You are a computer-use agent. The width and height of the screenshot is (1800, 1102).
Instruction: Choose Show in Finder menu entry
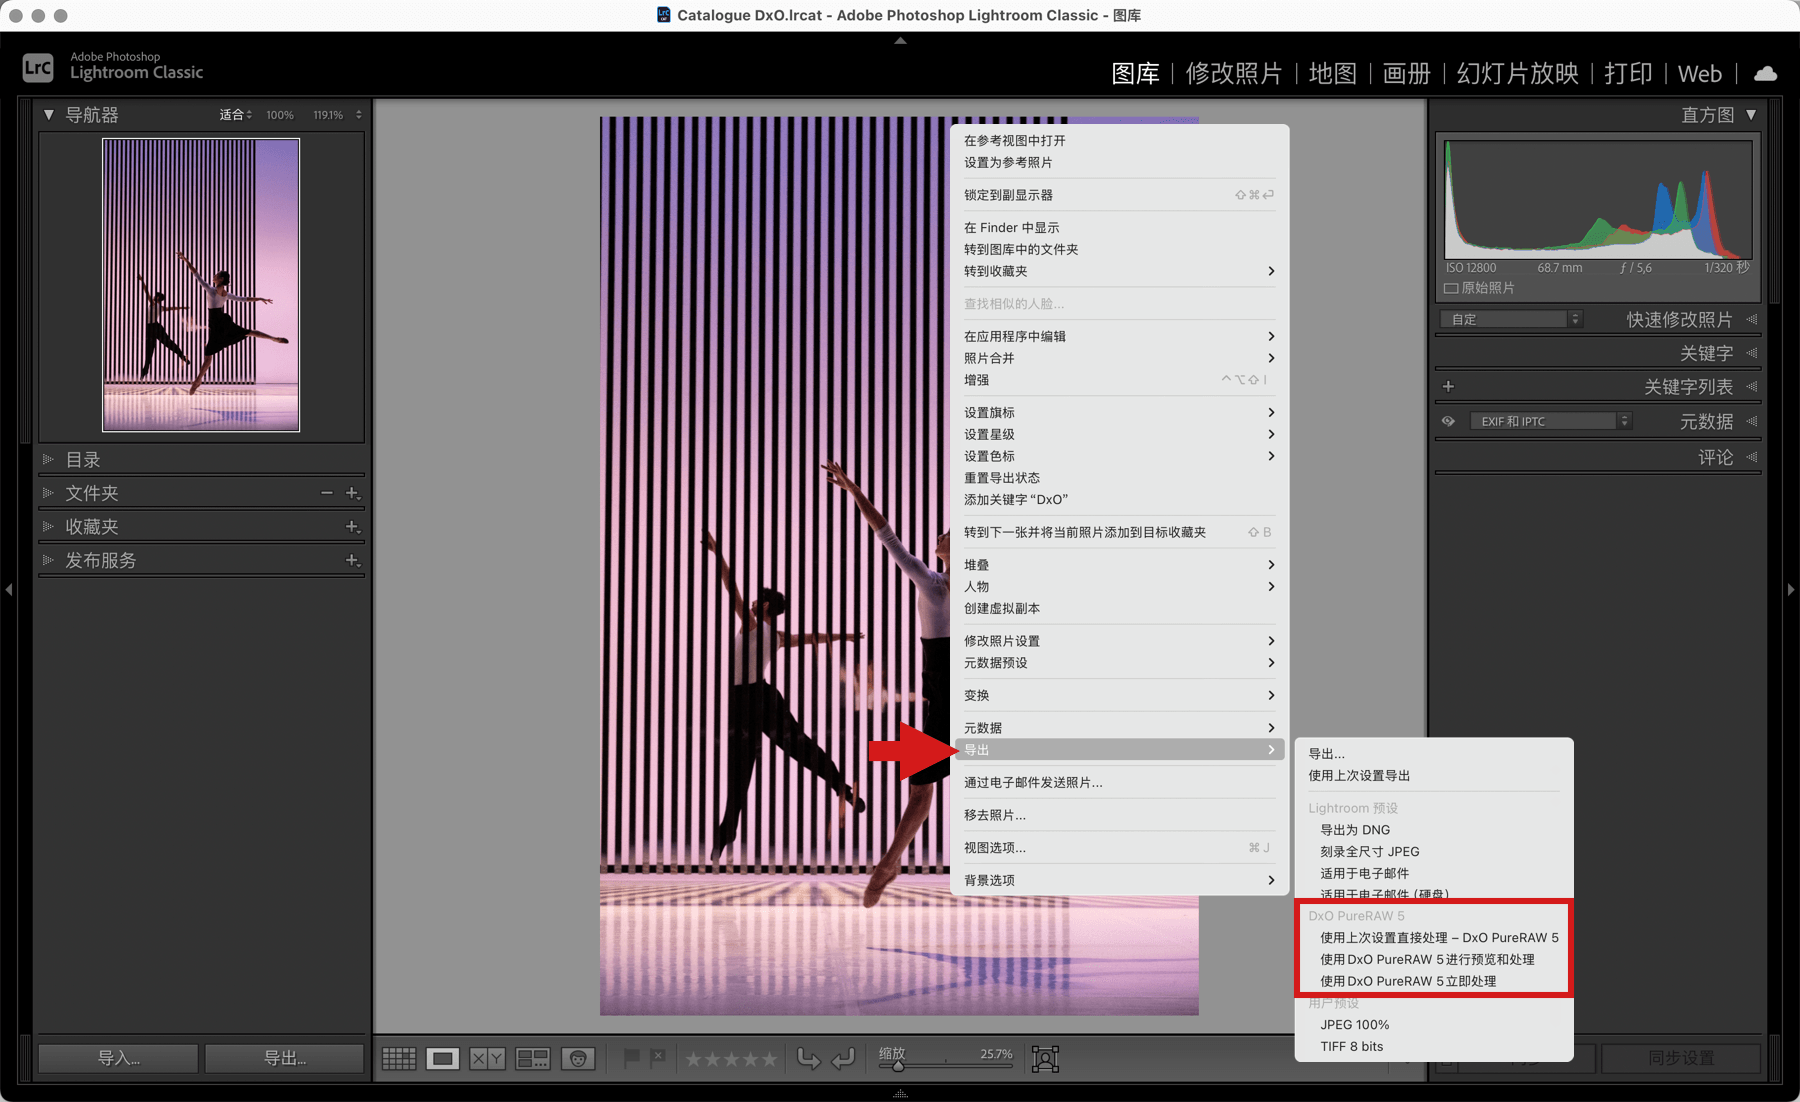tap(1119, 227)
